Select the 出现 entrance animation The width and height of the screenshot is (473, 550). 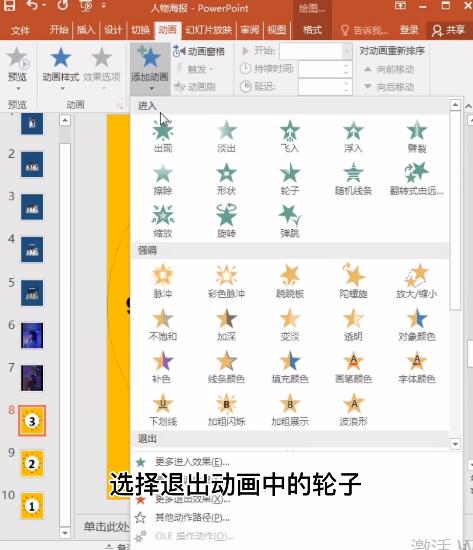[163, 136]
